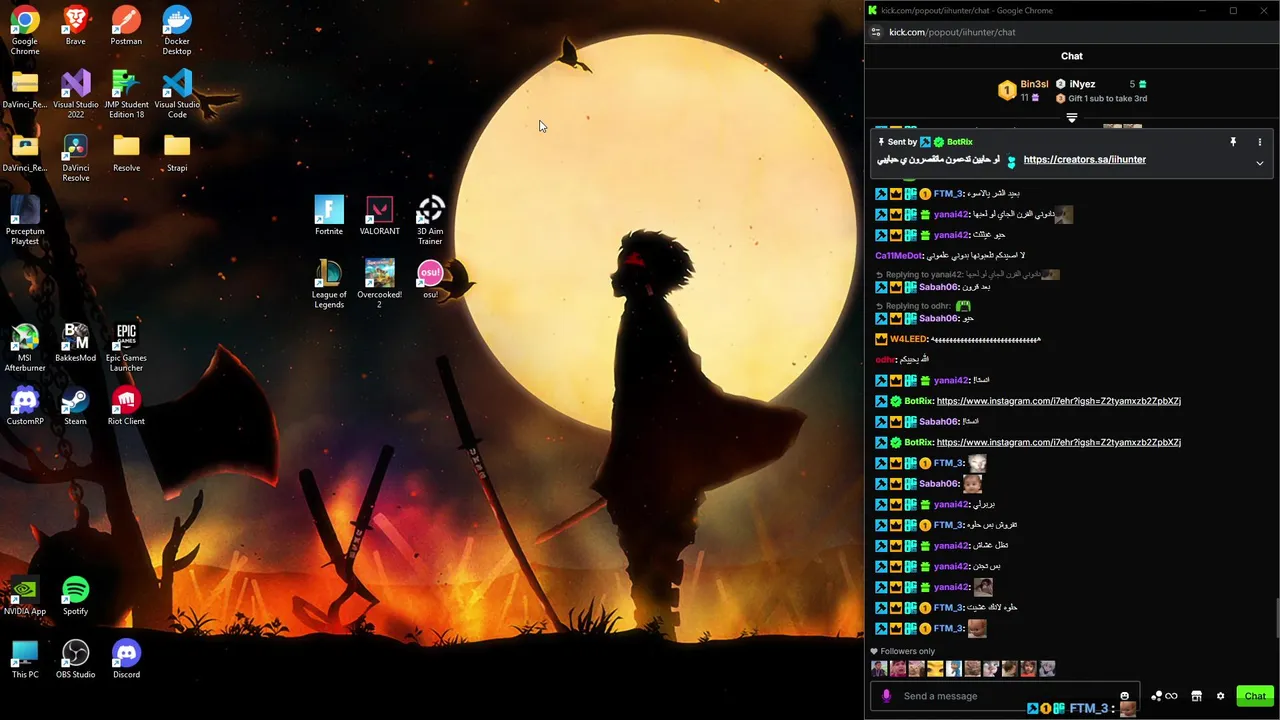Click username Ca11MeDot in chat
The image size is (1280, 720).
[898, 256]
